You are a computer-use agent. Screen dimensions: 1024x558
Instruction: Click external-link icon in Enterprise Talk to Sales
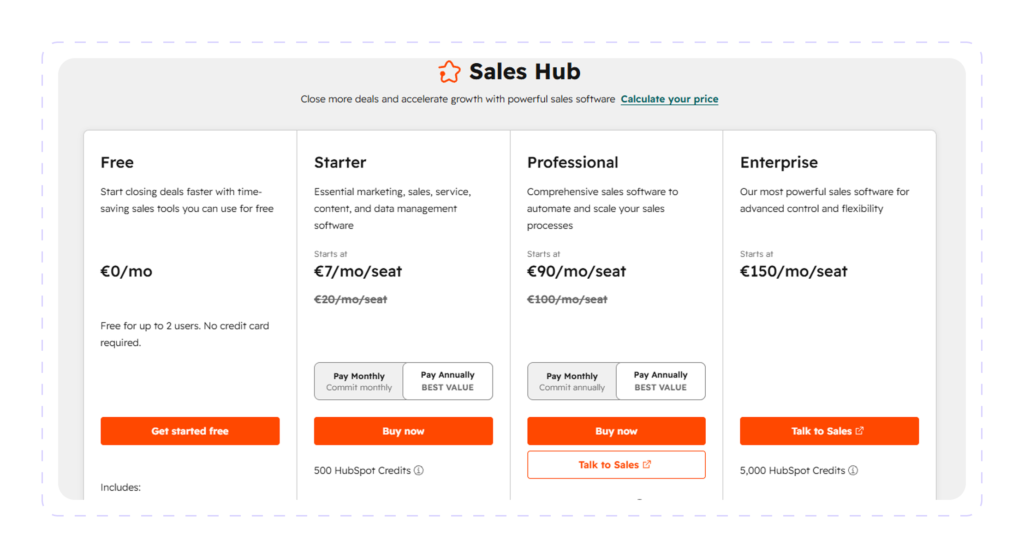859,431
